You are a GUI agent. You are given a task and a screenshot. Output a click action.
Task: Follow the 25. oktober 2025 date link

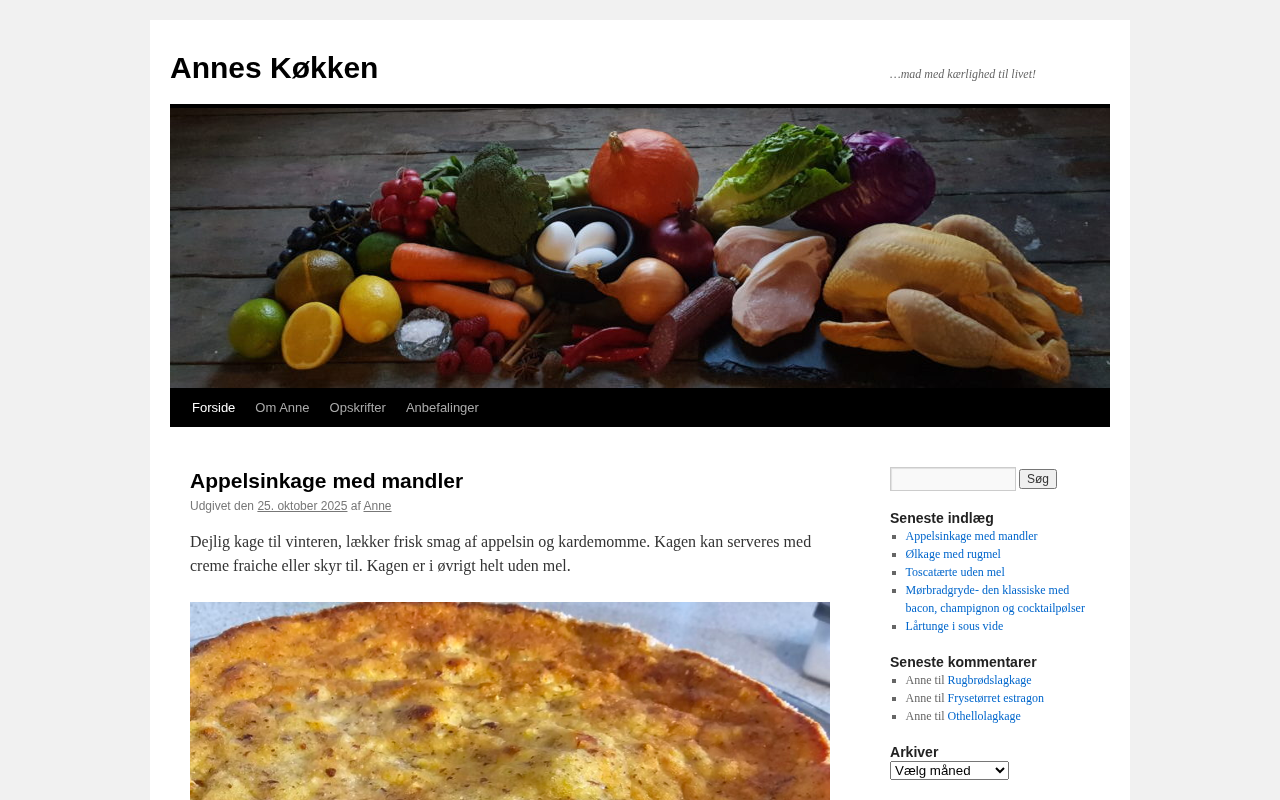pyautogui.click(x=302, y=506)
